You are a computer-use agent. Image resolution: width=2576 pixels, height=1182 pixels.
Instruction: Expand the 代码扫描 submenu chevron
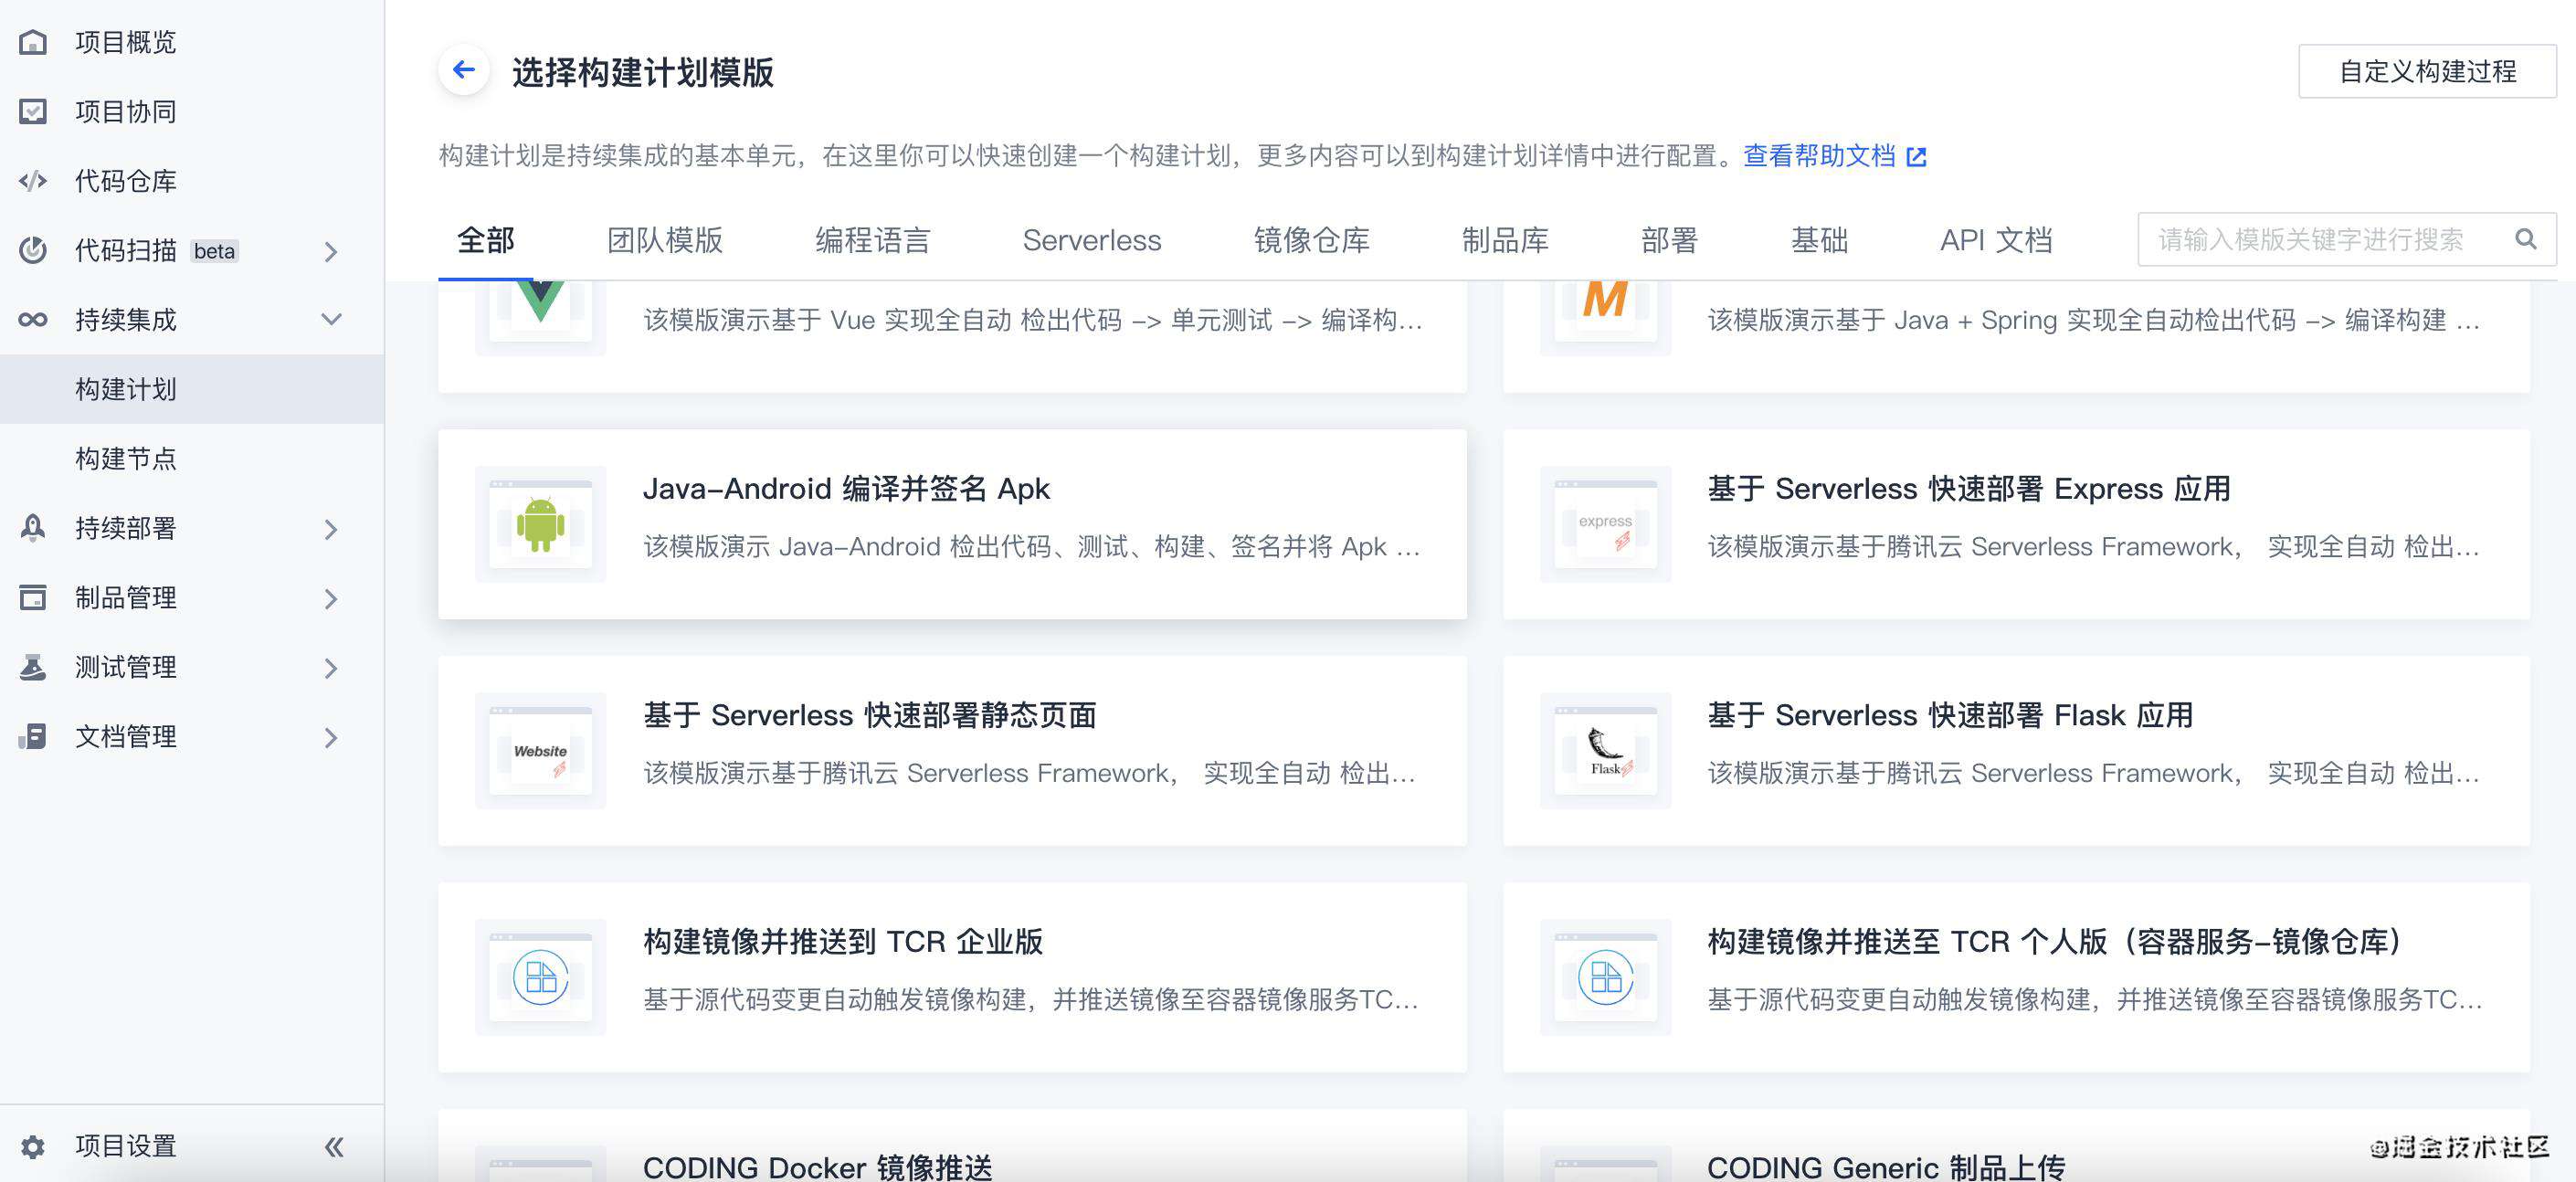point(331,252)
